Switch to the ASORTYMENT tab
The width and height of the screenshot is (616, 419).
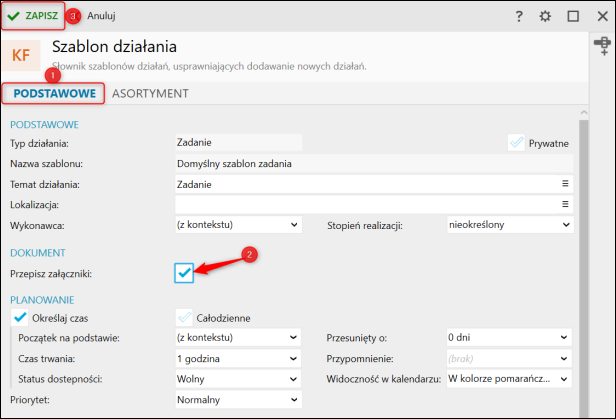coord(150,93)
